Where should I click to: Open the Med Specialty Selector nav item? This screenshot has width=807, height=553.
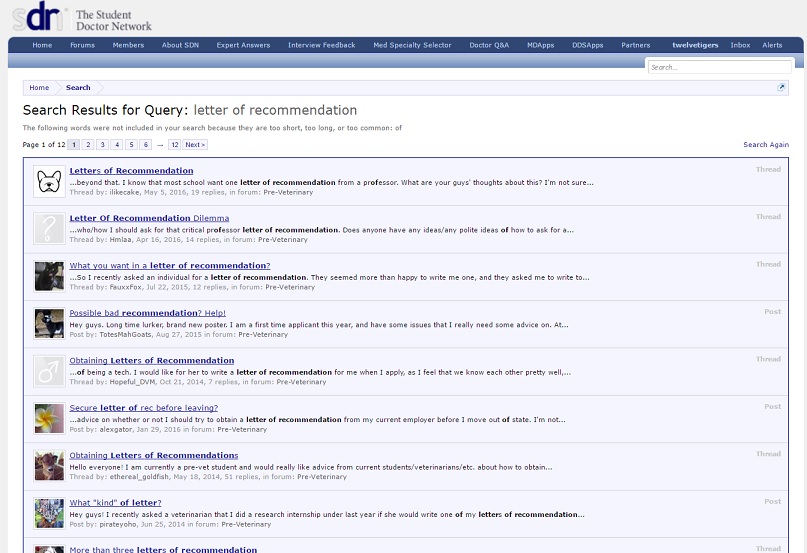[412, 45]
